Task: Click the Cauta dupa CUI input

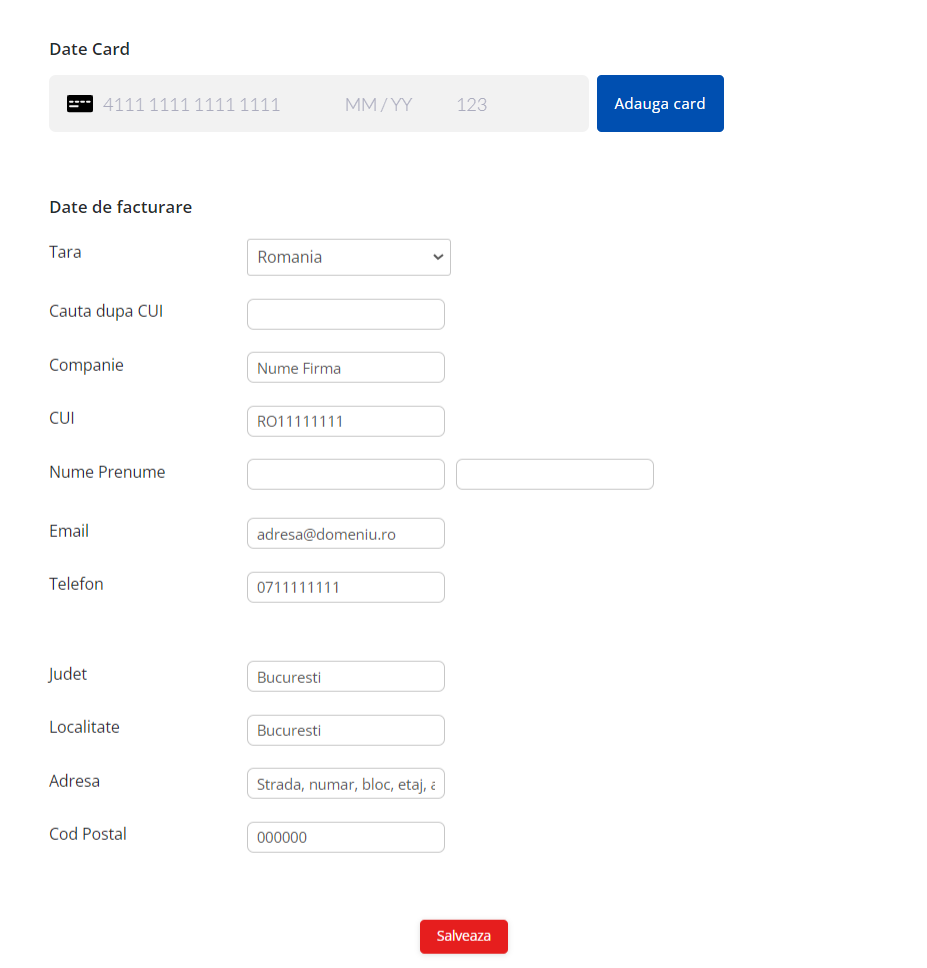Action: point(345,314)
